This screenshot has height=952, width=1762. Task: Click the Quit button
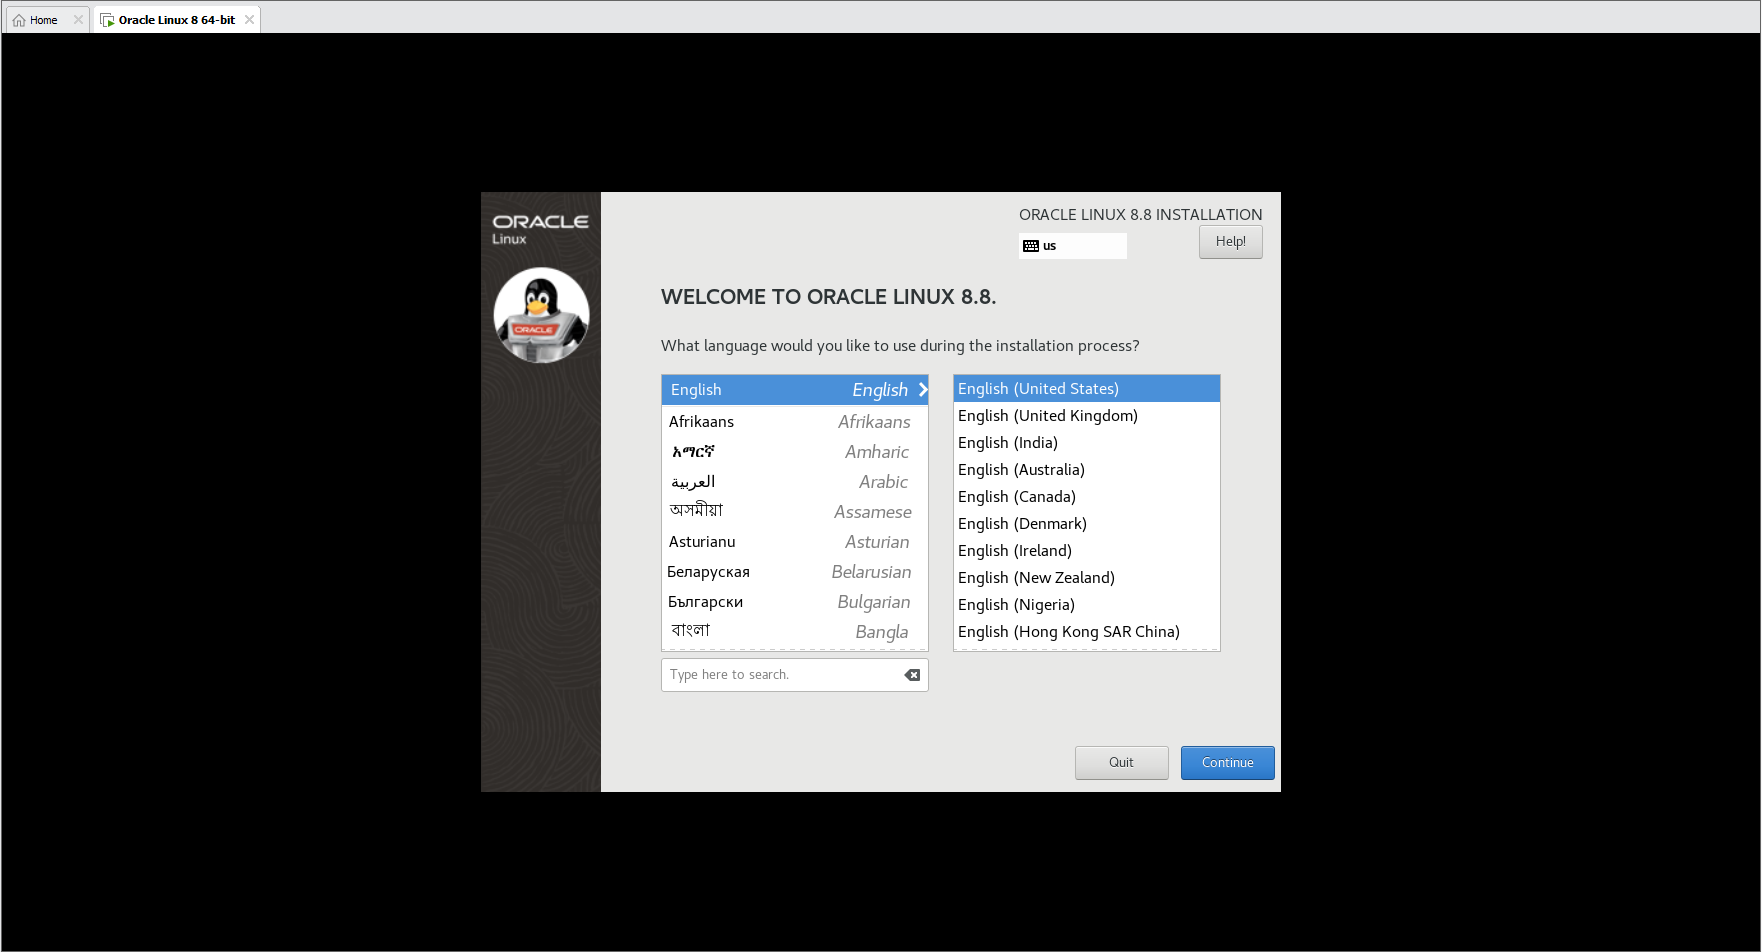click(x=1121, y=763)
